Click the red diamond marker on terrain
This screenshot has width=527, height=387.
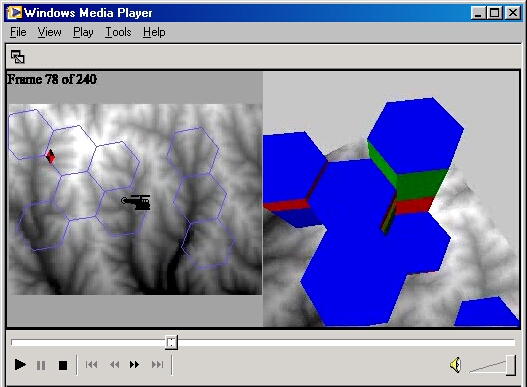pyautogui.click(x=50, y=156)
